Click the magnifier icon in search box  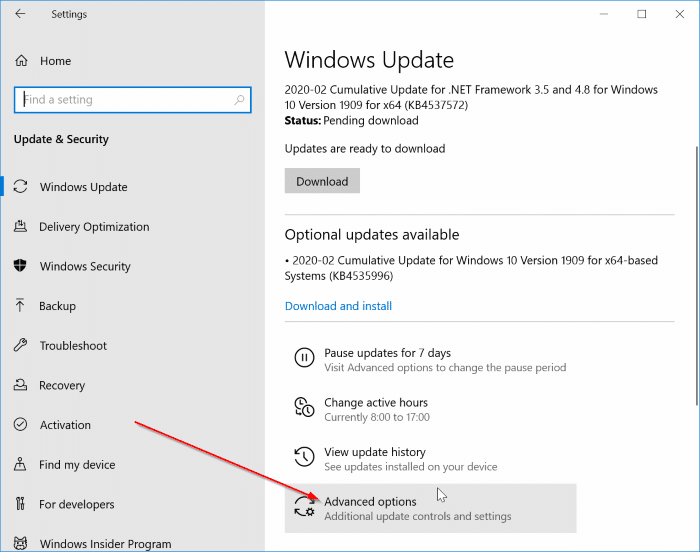click(239, 100)
